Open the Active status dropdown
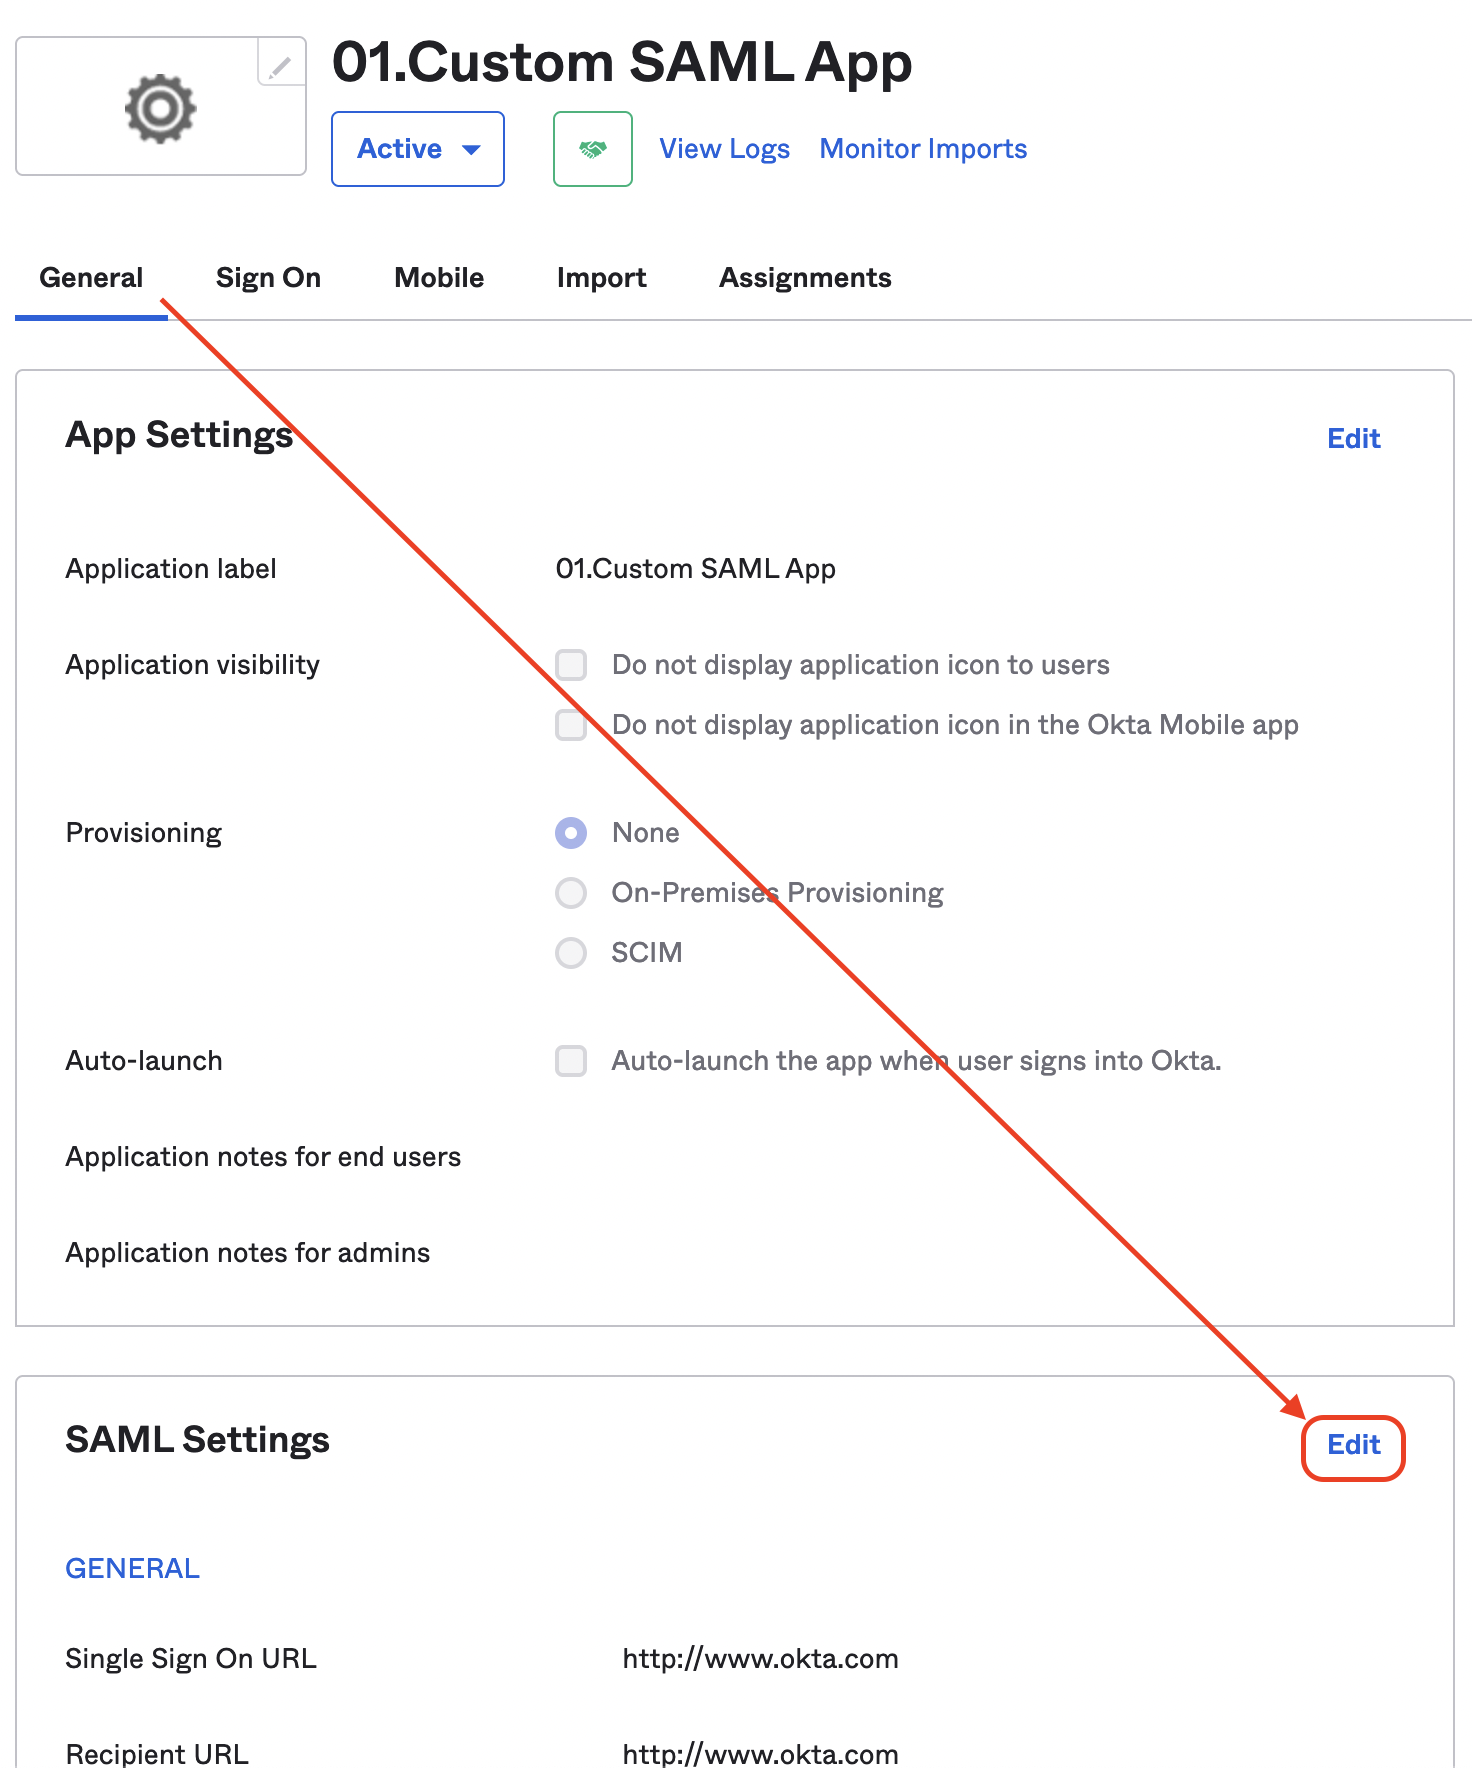The image size is (1472, 1768). pos(418,149)
